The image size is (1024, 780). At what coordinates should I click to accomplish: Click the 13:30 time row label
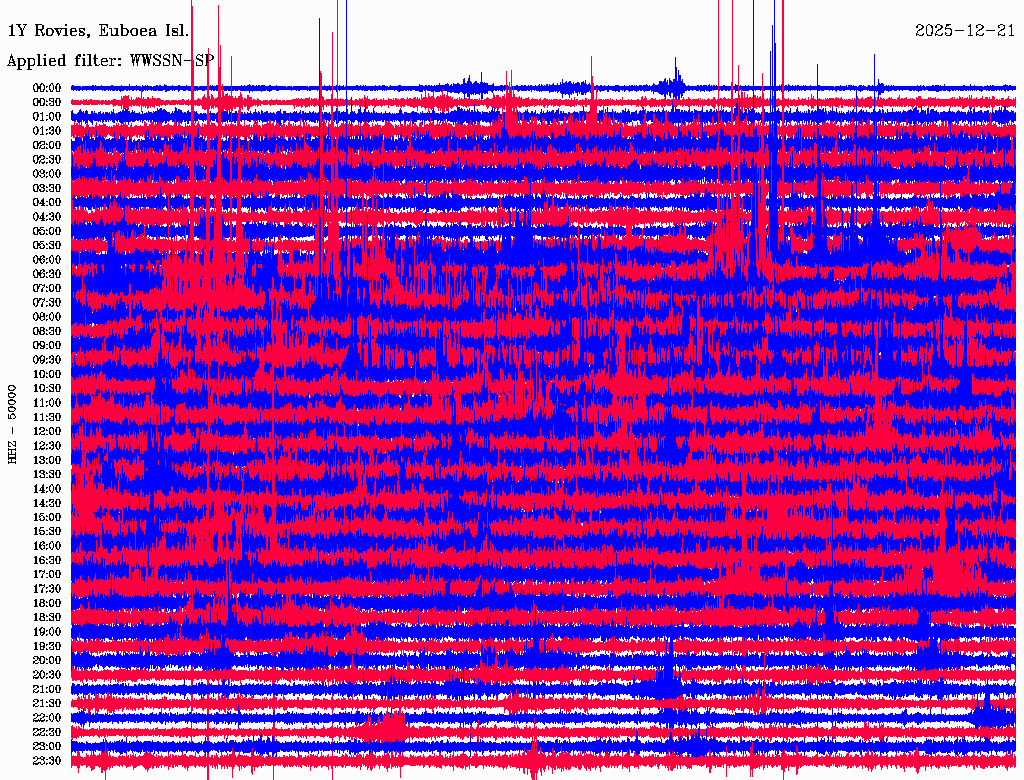[47, 475]
